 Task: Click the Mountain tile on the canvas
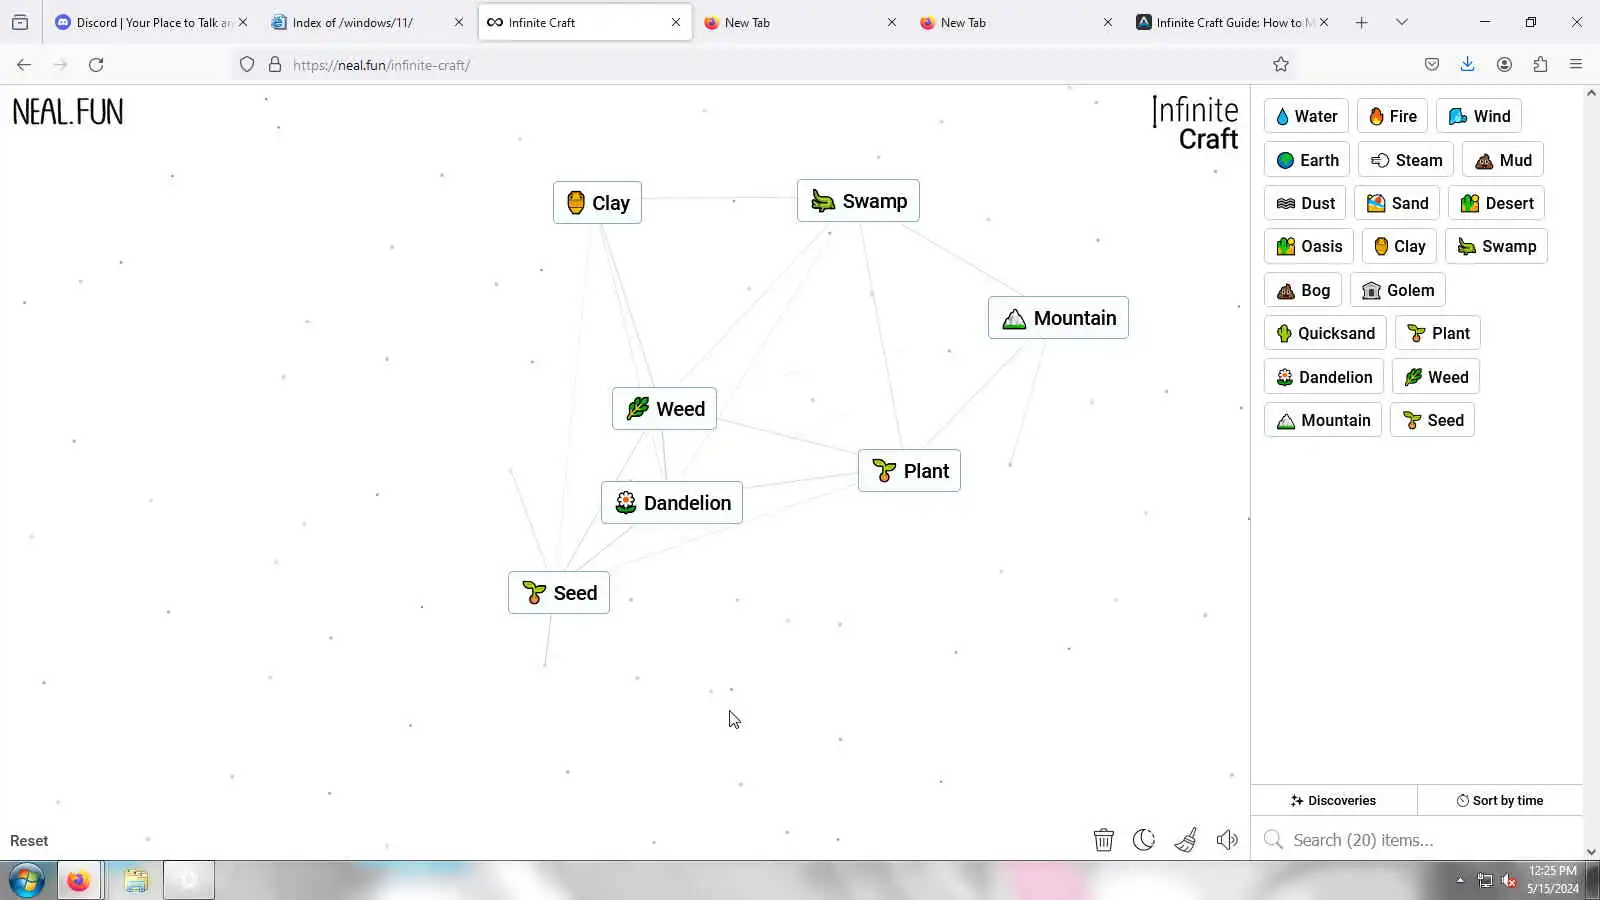1058,318
